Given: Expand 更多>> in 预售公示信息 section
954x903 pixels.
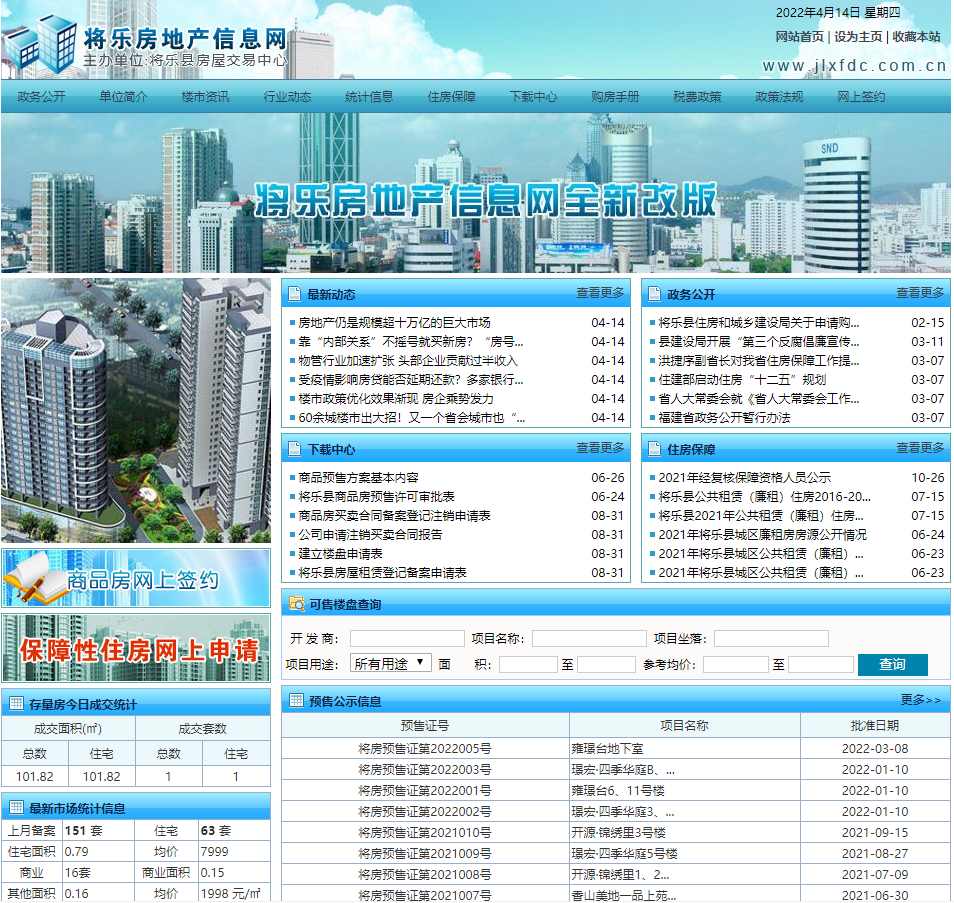Looking at the screenshot, I should pyautogui.click(x=920, y=700).
